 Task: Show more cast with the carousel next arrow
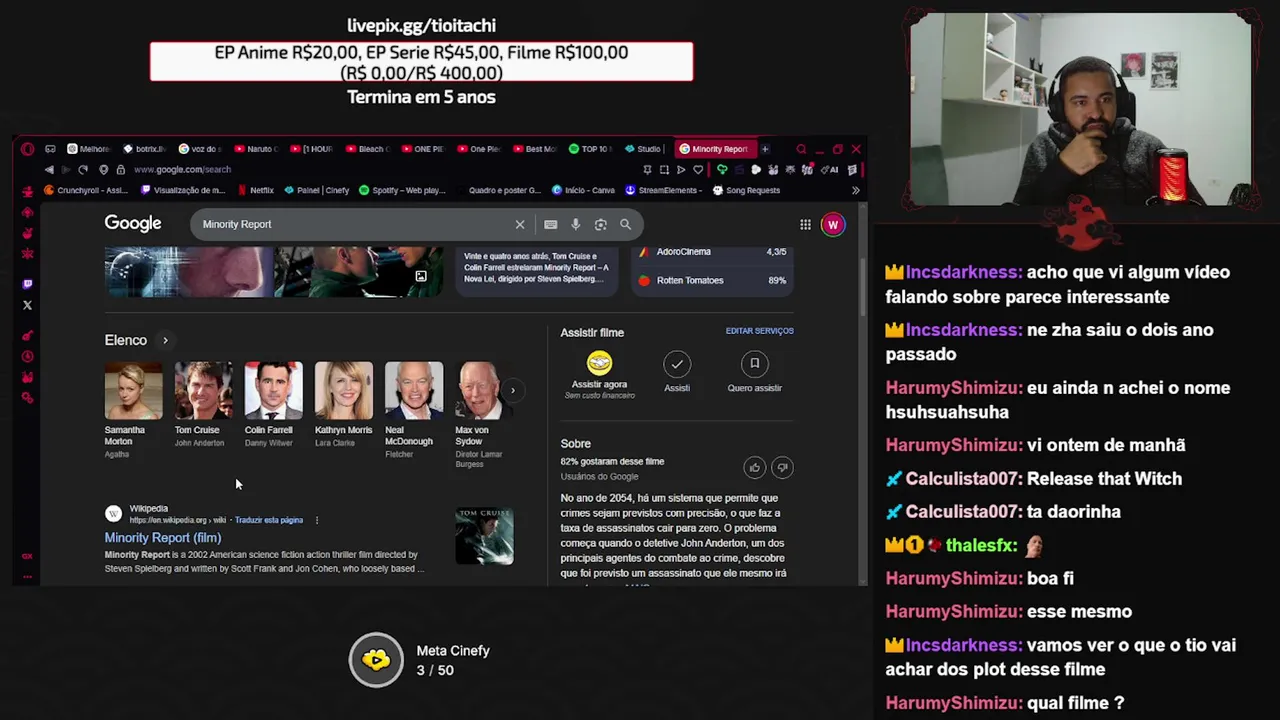pos(512,391)
